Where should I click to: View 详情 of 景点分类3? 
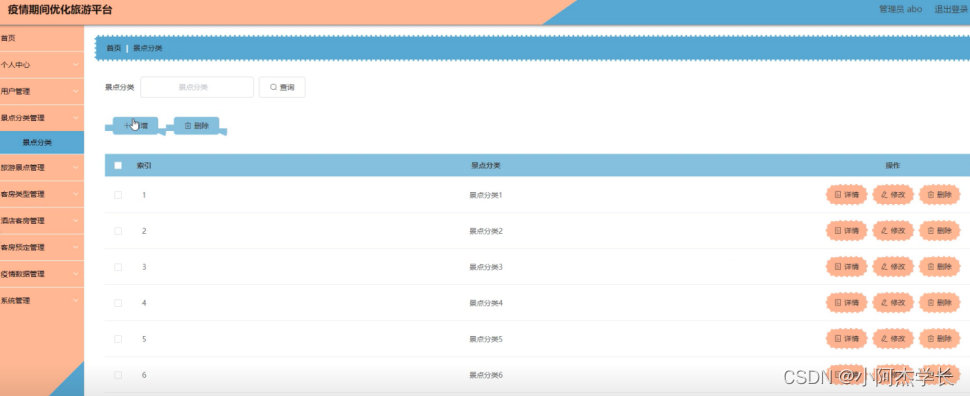pos(846,267)
